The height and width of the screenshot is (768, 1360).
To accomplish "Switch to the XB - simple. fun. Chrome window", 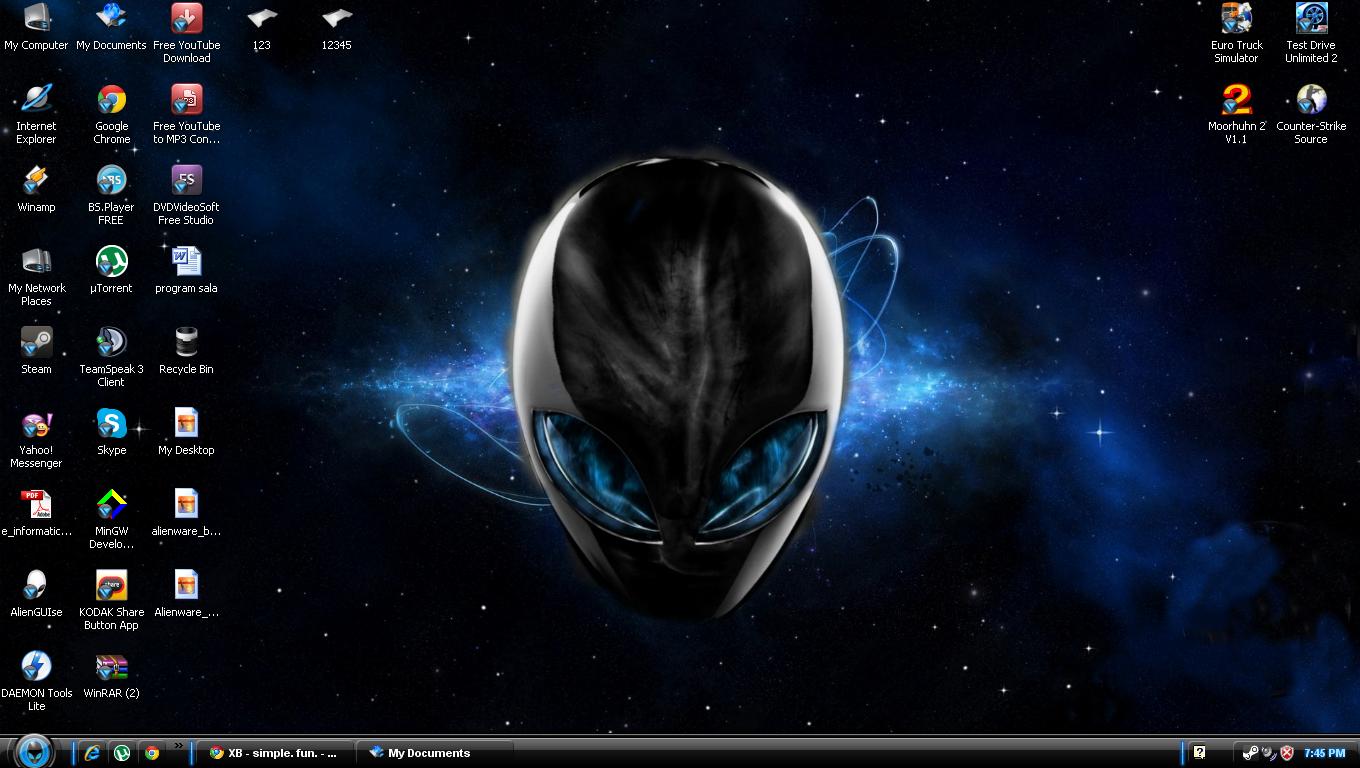I will pyautogui.click(x=275, y=753).
